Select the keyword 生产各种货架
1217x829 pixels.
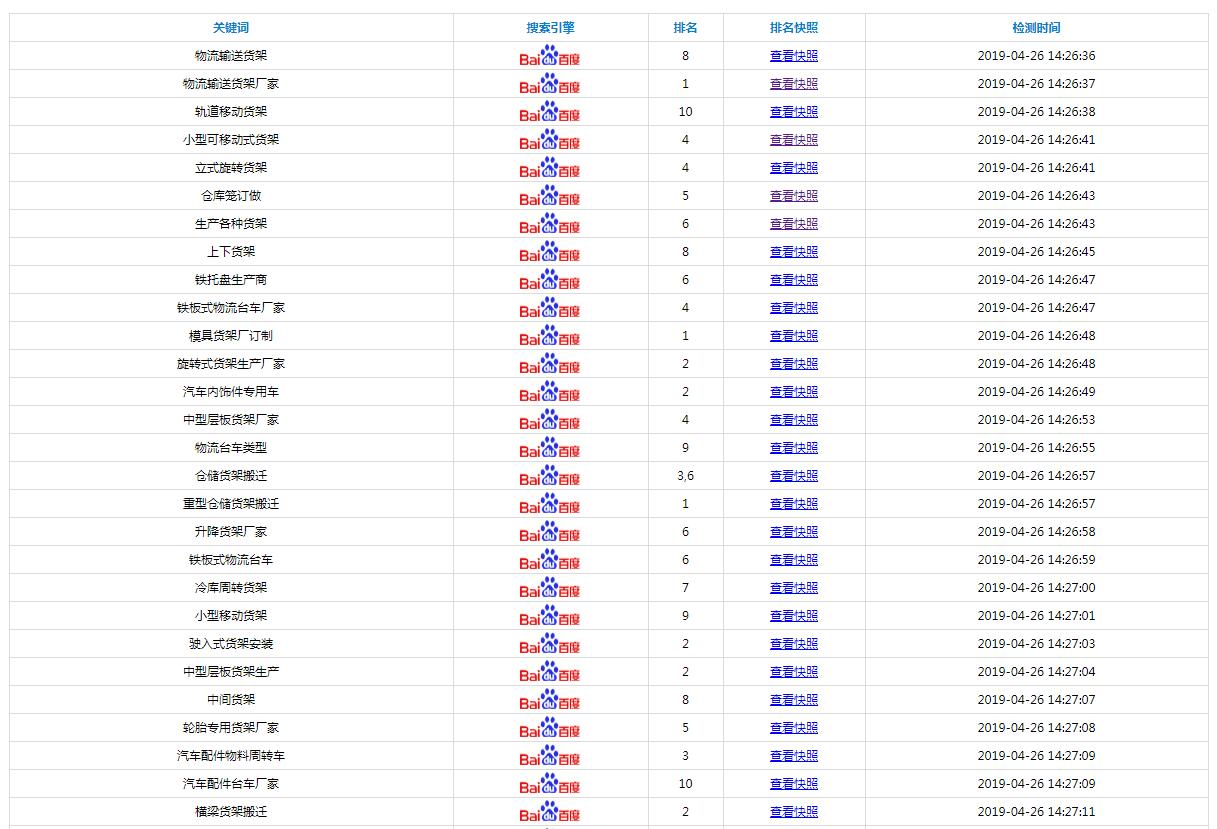click(x=231, y=224)
